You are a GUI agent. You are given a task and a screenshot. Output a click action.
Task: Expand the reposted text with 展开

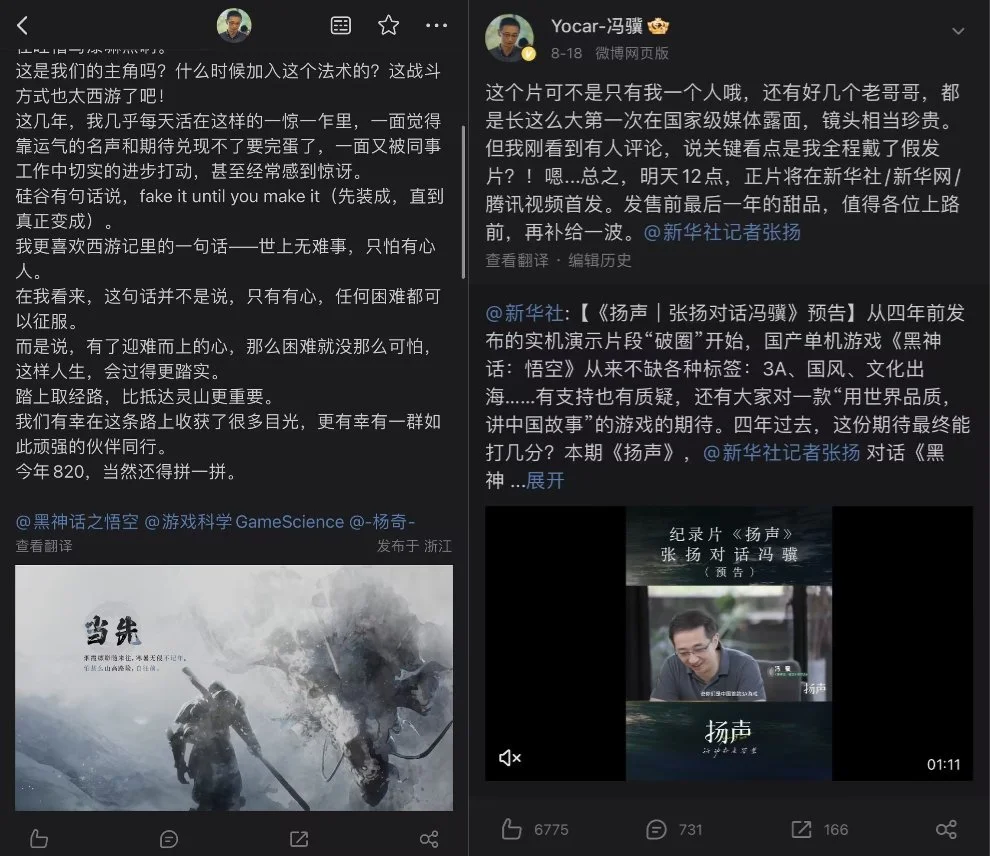545,480
